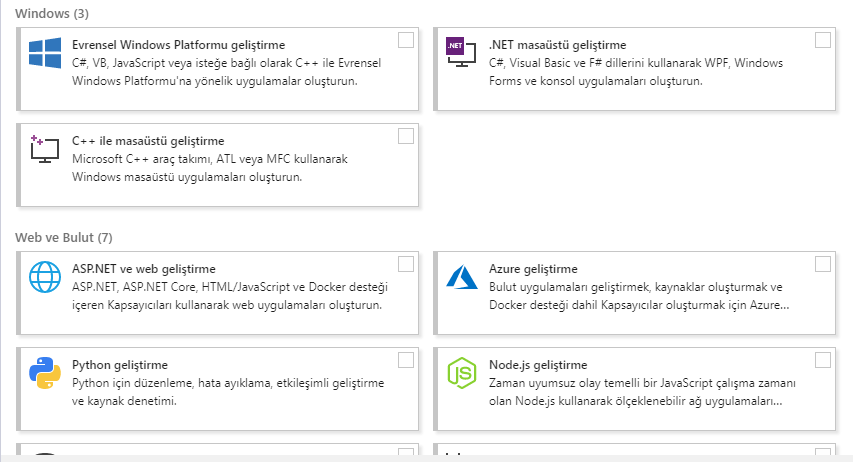853x462 pixels.
Task: Toggle the Azure geliştirme checkbox
Action: click(823, 264)
